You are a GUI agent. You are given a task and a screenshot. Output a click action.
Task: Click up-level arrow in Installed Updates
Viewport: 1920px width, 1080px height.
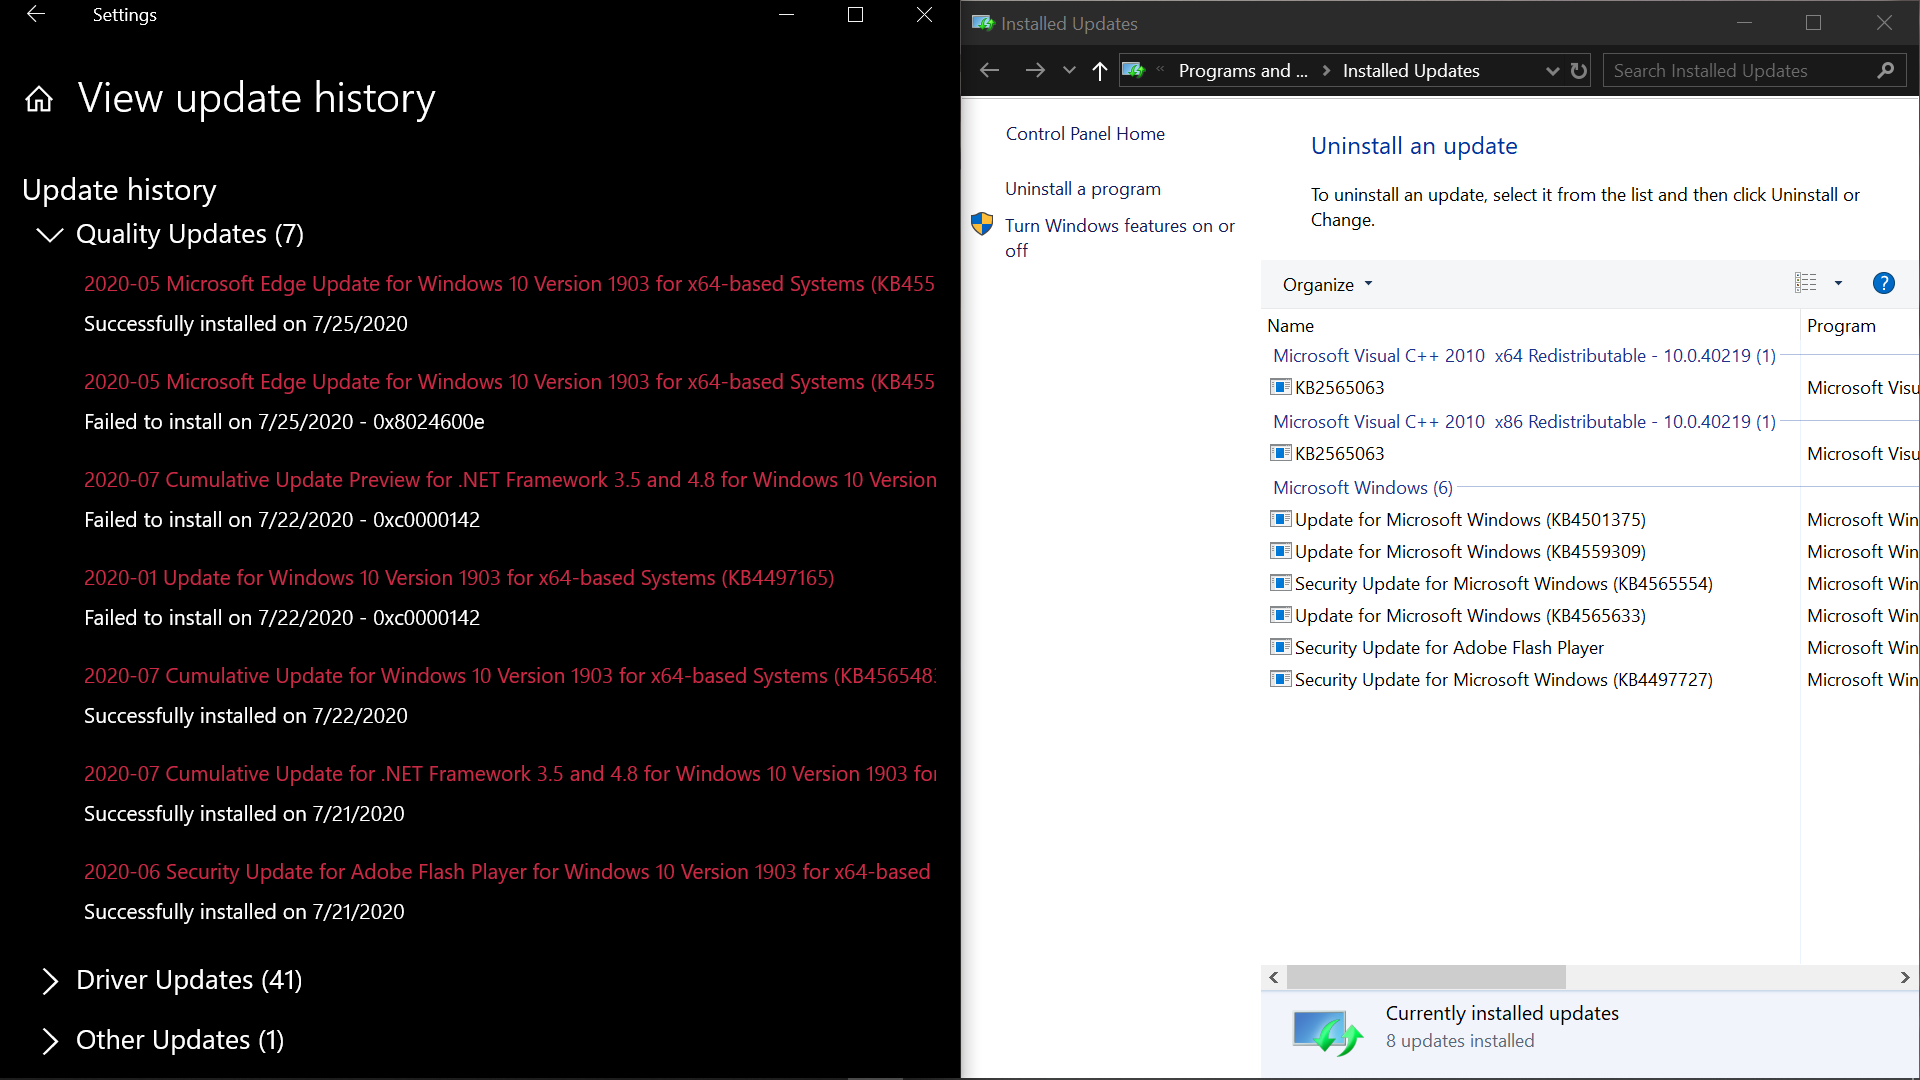[1100, 71]
